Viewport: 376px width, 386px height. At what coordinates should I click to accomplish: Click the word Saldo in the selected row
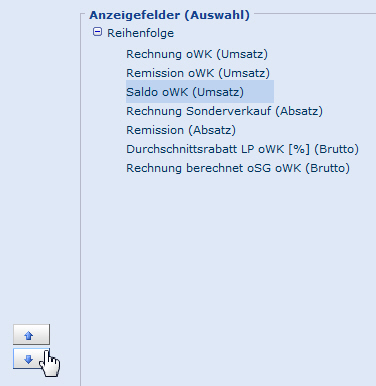pyautogui.click(x=142, y=92)
